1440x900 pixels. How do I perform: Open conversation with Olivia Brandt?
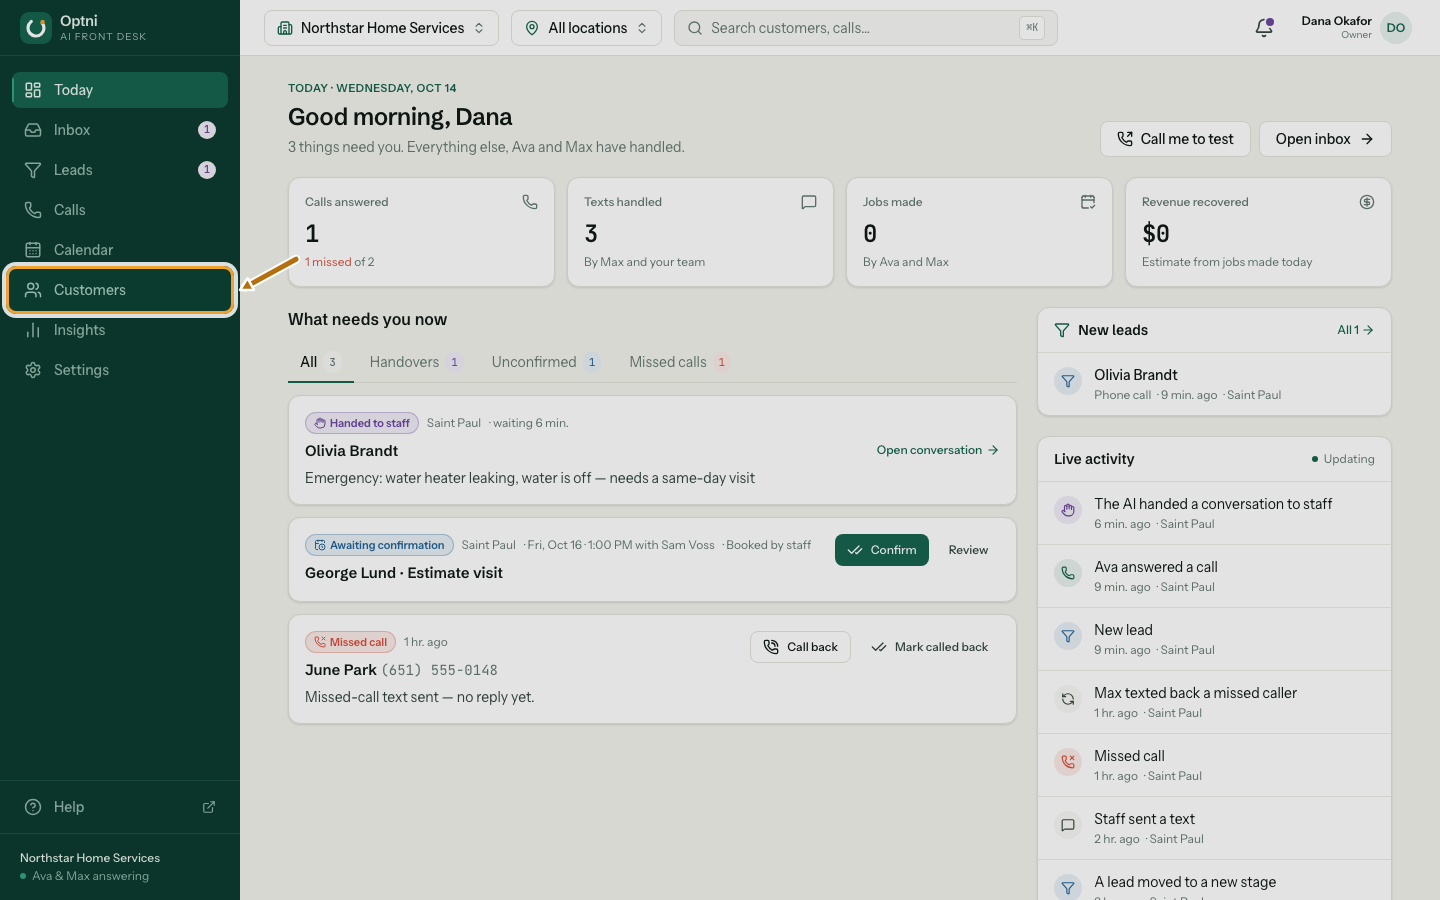(x=938, y=450)
